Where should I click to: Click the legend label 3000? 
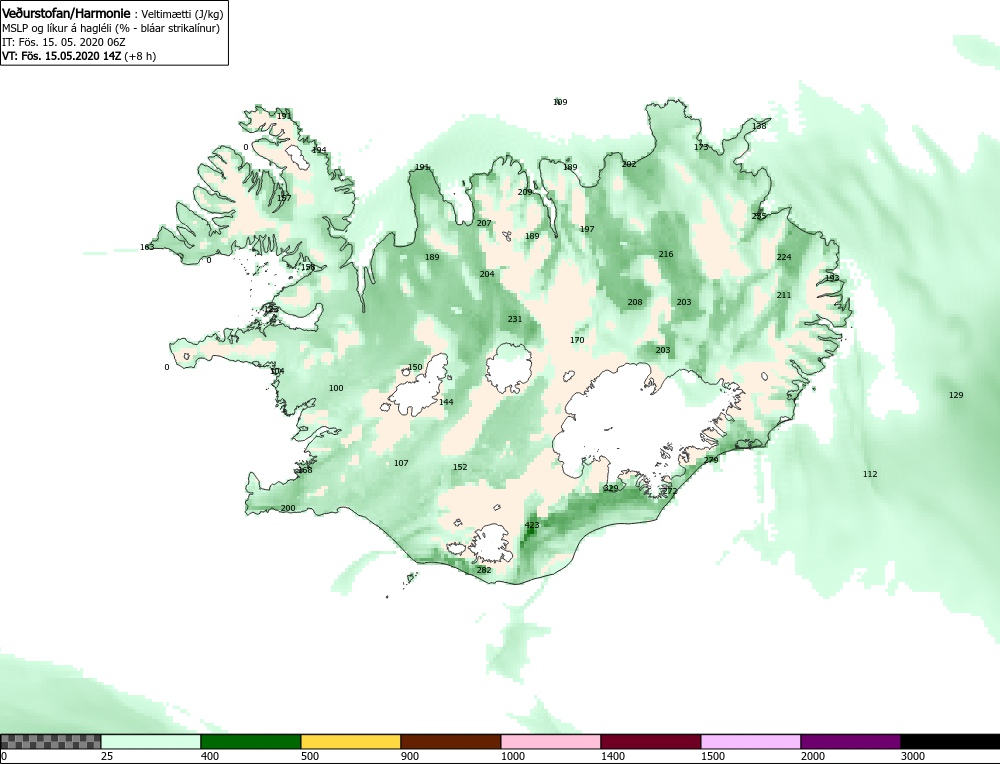[x=913, y=756]
